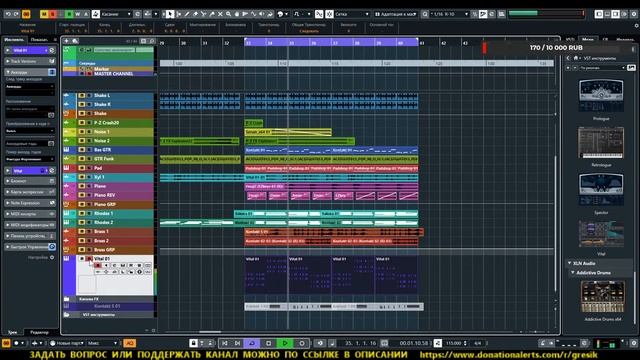Switch to the Показать visibility tab
640x360 pixels.
tap(39, 40)
